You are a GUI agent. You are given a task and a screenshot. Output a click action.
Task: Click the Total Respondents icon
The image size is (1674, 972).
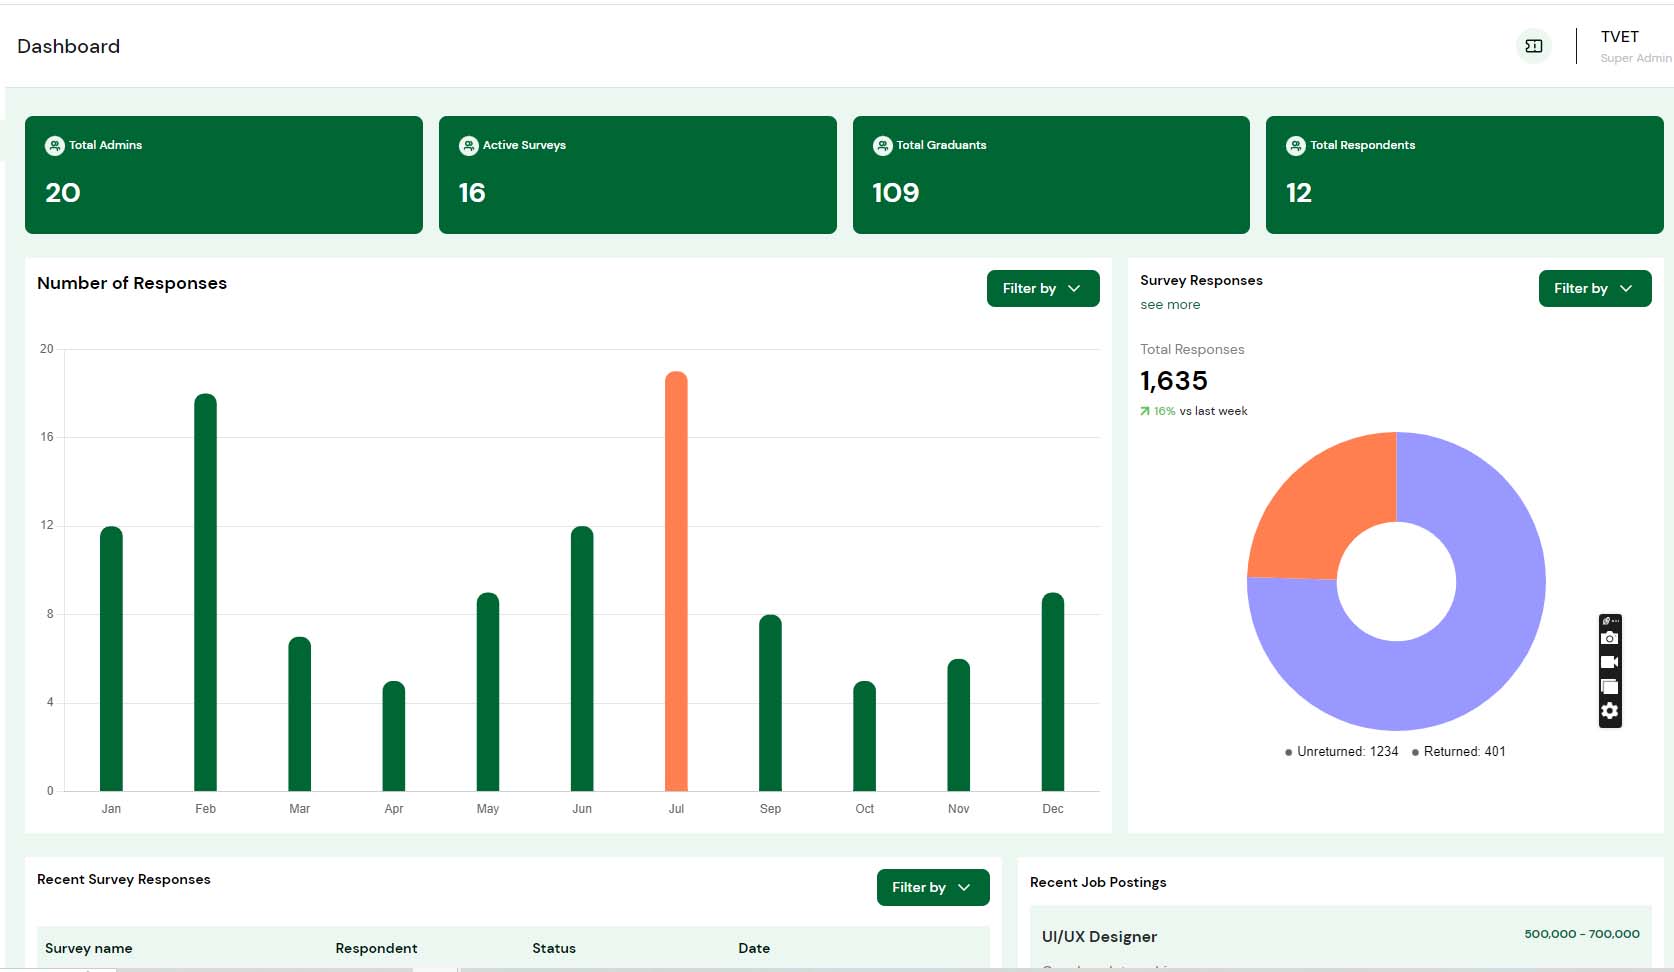[x=1295, y=145]
